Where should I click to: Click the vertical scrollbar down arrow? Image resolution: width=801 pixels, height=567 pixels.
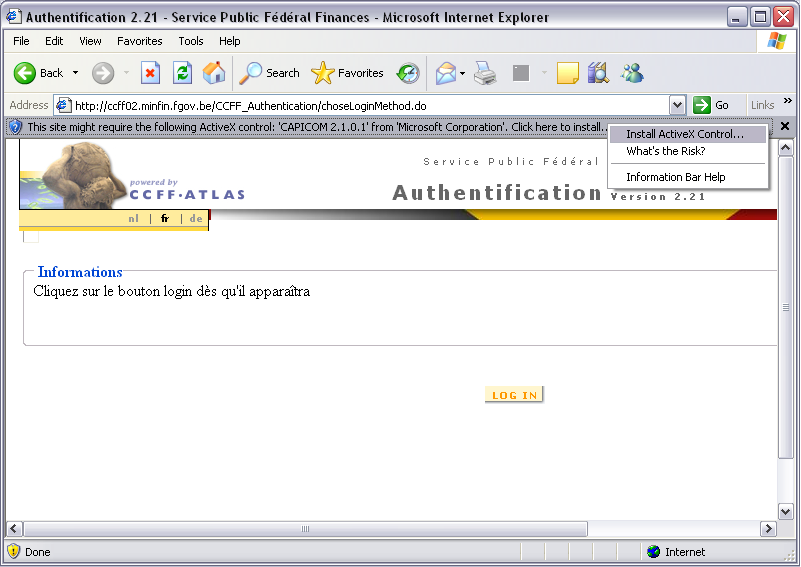point(785,511)
